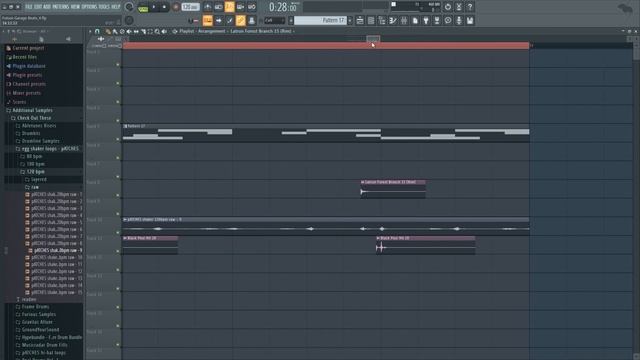Open the view playlist toolbar icon

coord(360,20)
